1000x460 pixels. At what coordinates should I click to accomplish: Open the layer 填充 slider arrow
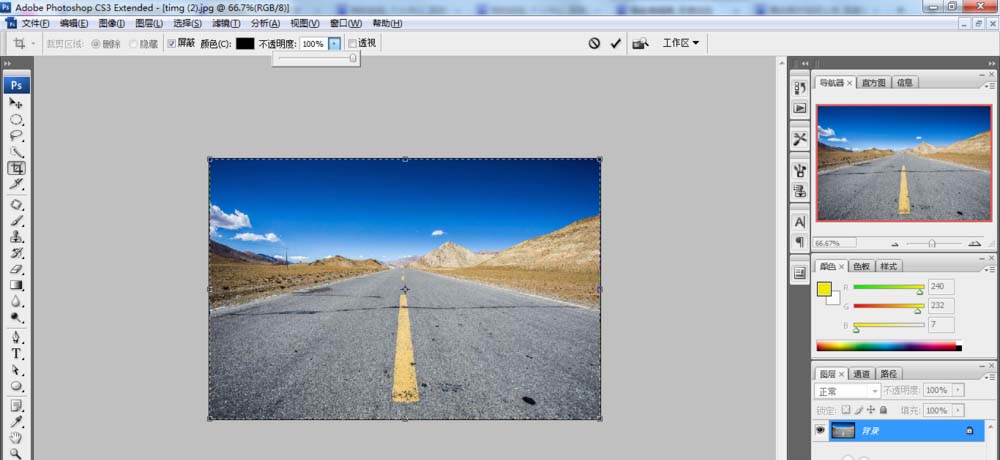[958, 410]
